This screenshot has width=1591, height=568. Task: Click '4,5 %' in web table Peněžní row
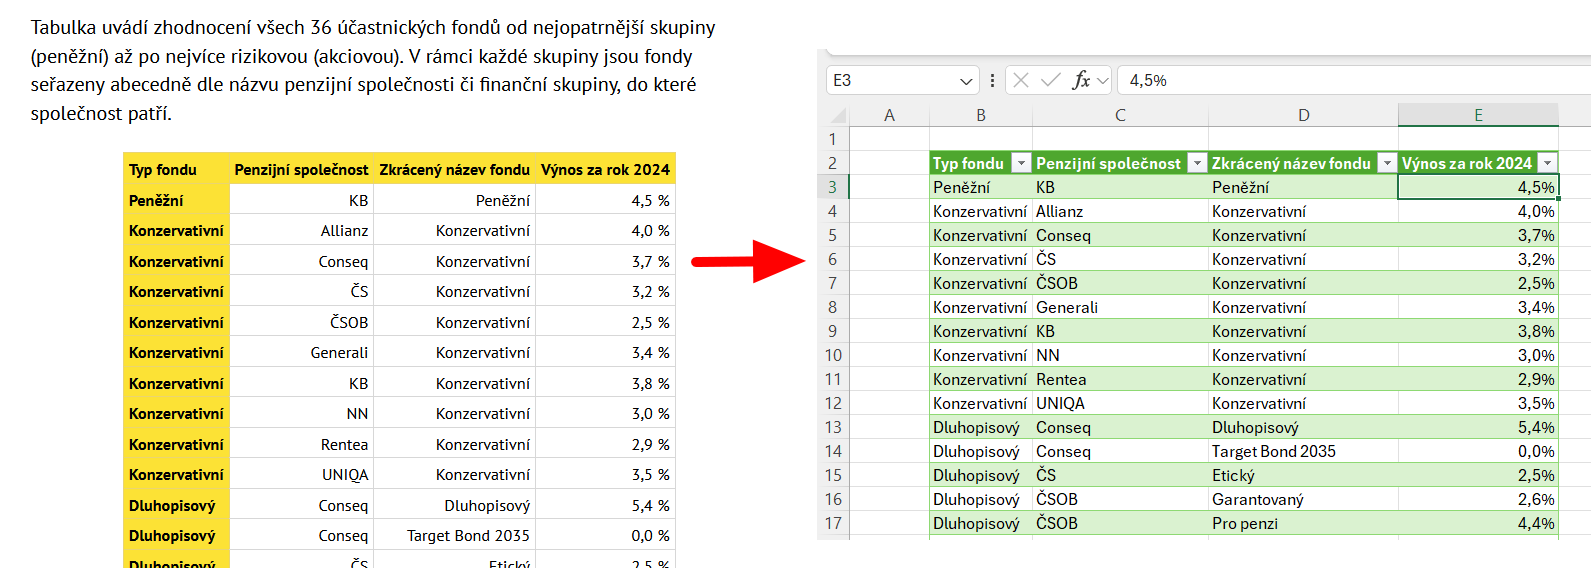point(650,201)
